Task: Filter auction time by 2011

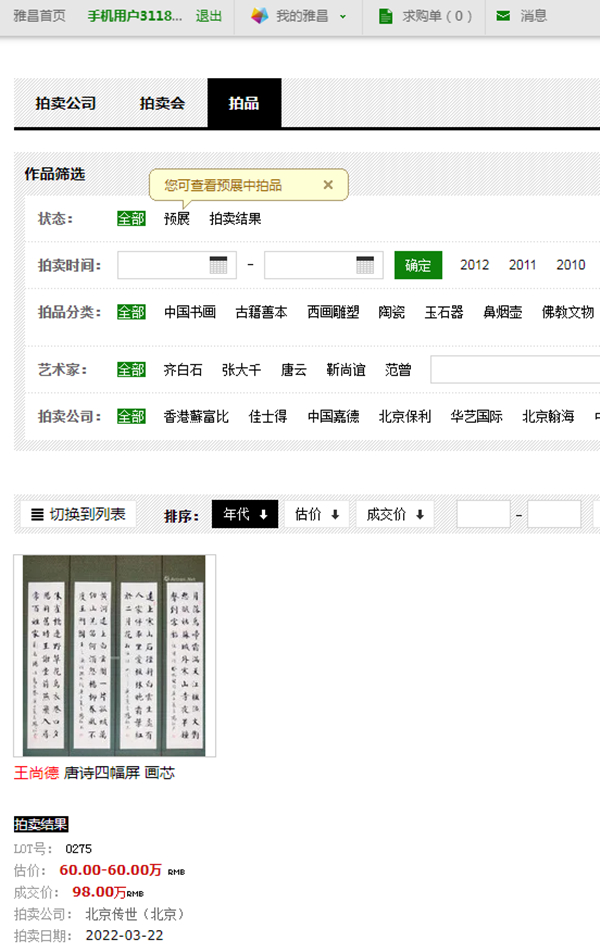Action: pos(522,265)
